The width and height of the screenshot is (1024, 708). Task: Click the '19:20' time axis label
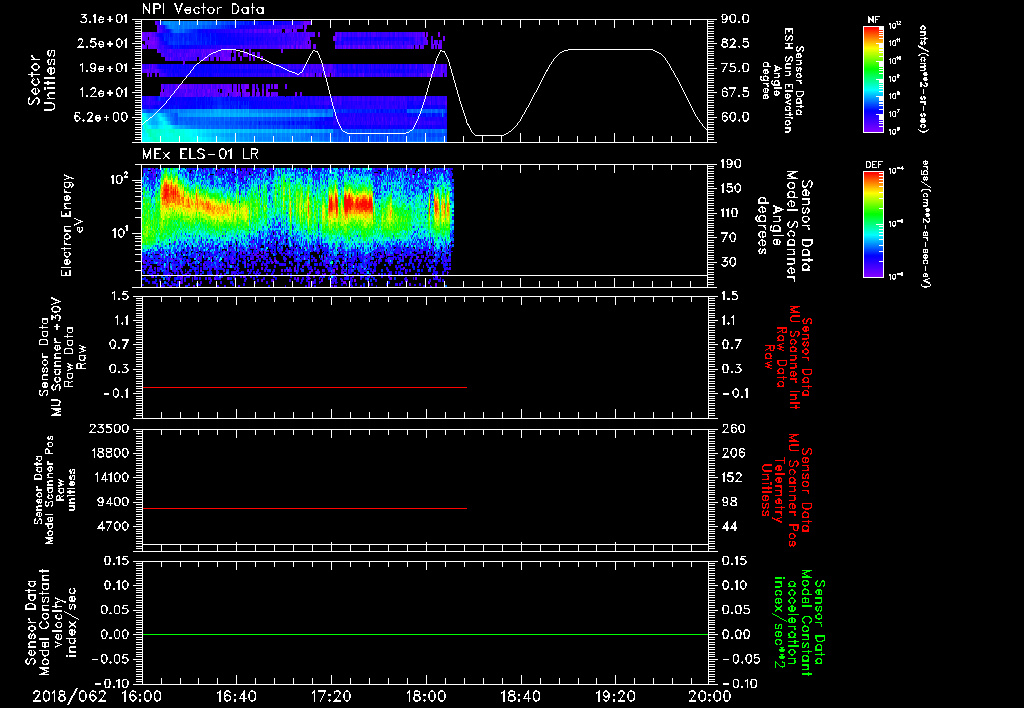615,696
